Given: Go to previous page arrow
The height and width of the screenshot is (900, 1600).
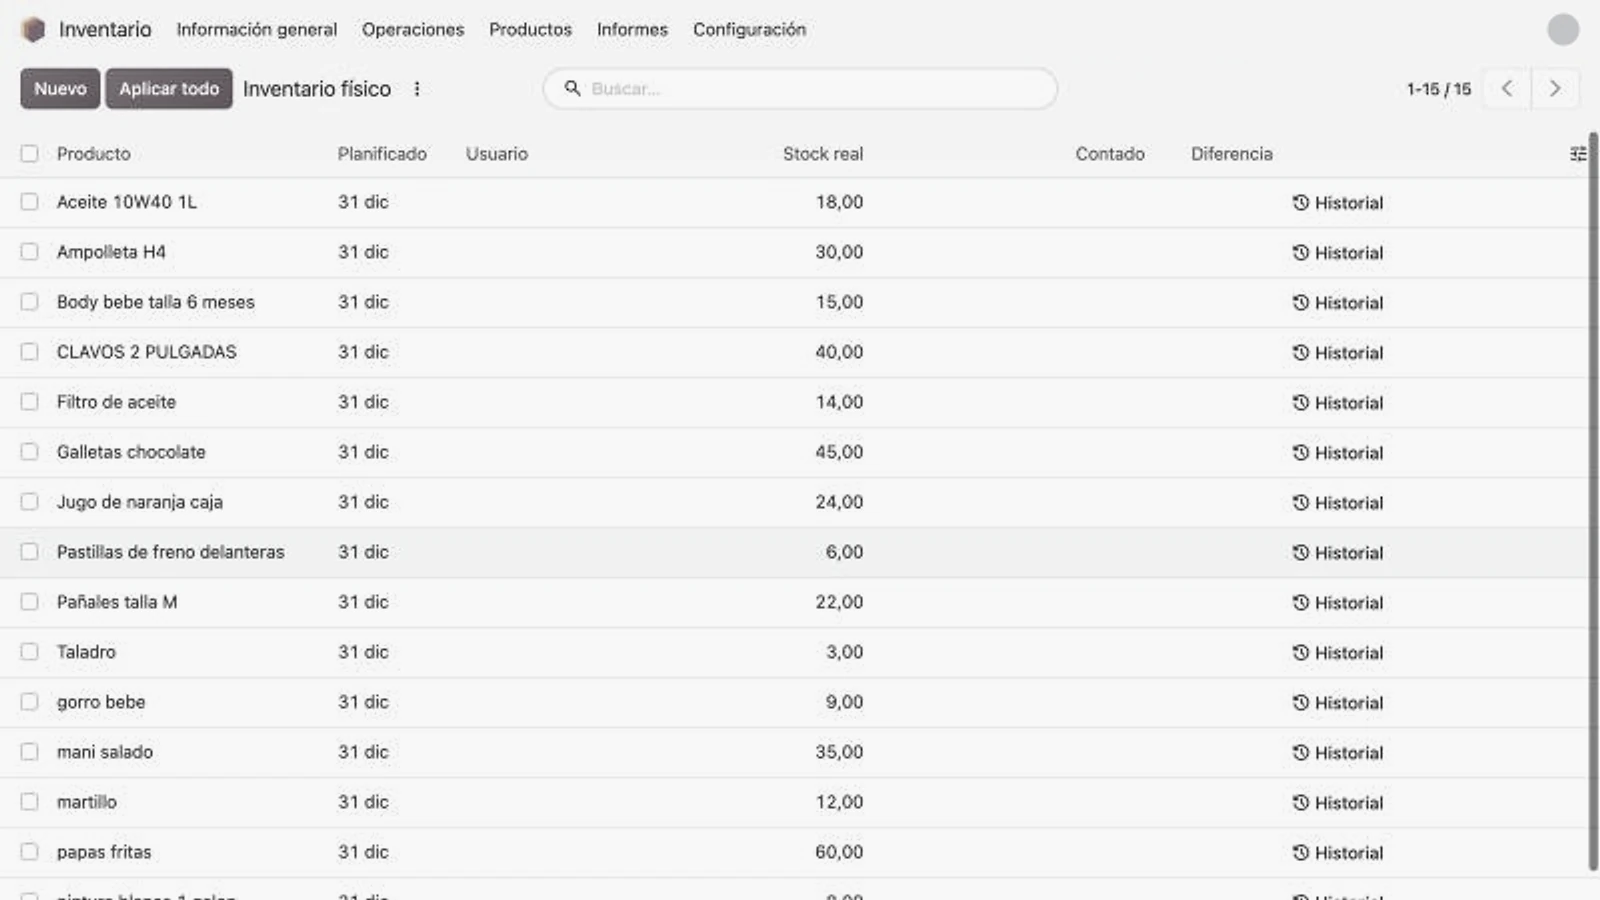Looking at the screenshot, I should click(x=1507, y=89).
